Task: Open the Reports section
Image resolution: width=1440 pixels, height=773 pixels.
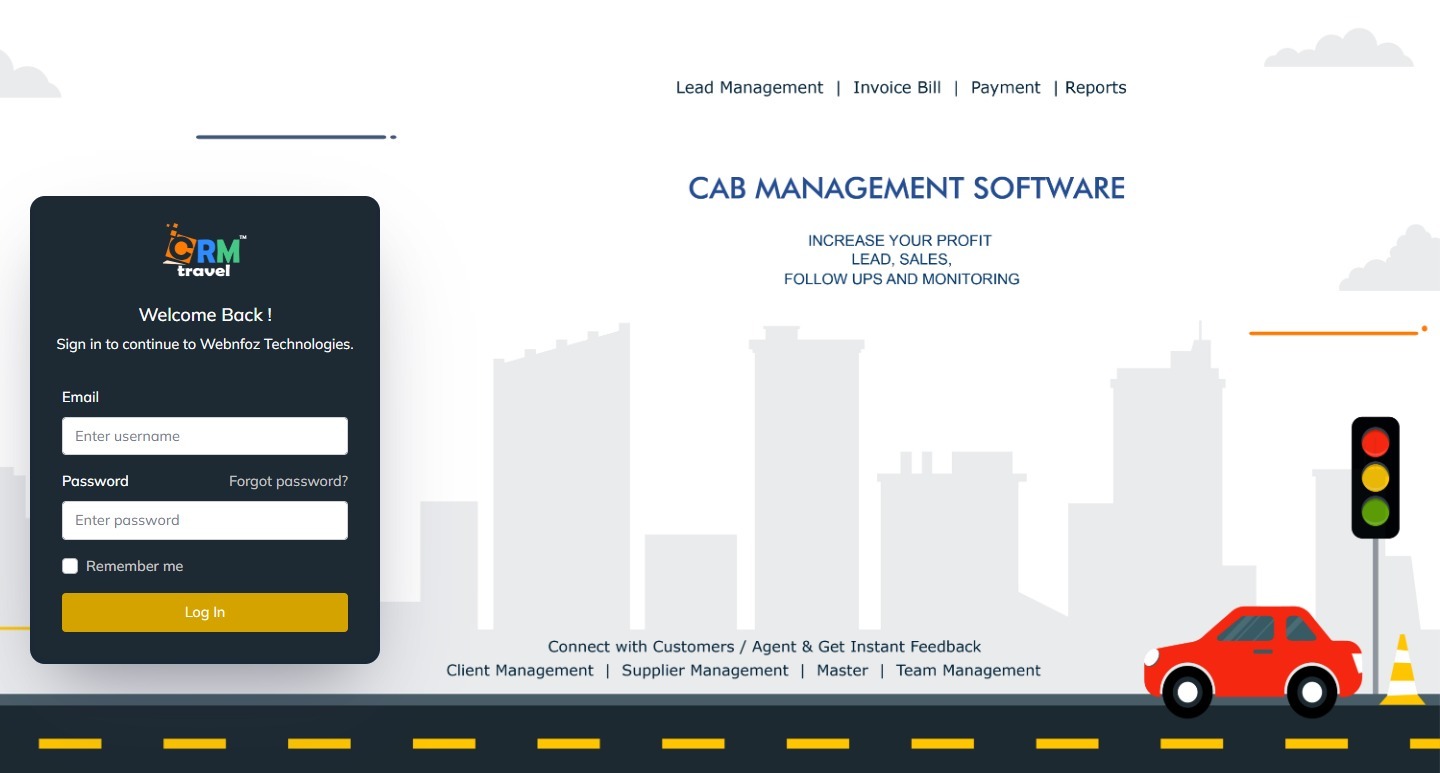Action: tap(1095, 87)
